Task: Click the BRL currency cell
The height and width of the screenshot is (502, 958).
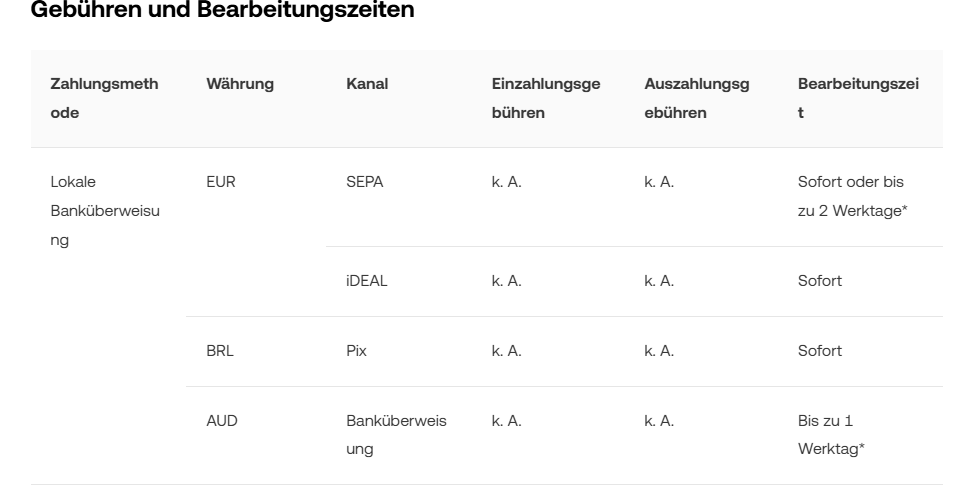Action: [x=220, y=351]
